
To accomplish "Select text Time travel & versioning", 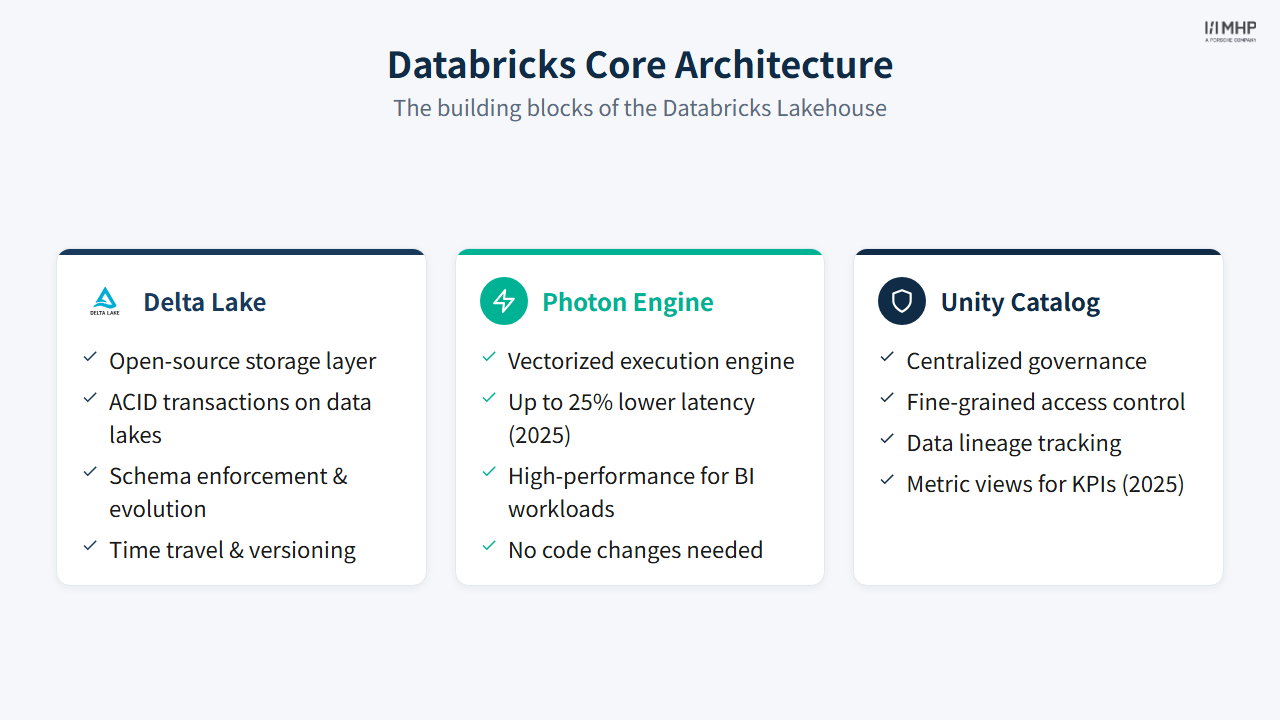I will click(232, 550).
